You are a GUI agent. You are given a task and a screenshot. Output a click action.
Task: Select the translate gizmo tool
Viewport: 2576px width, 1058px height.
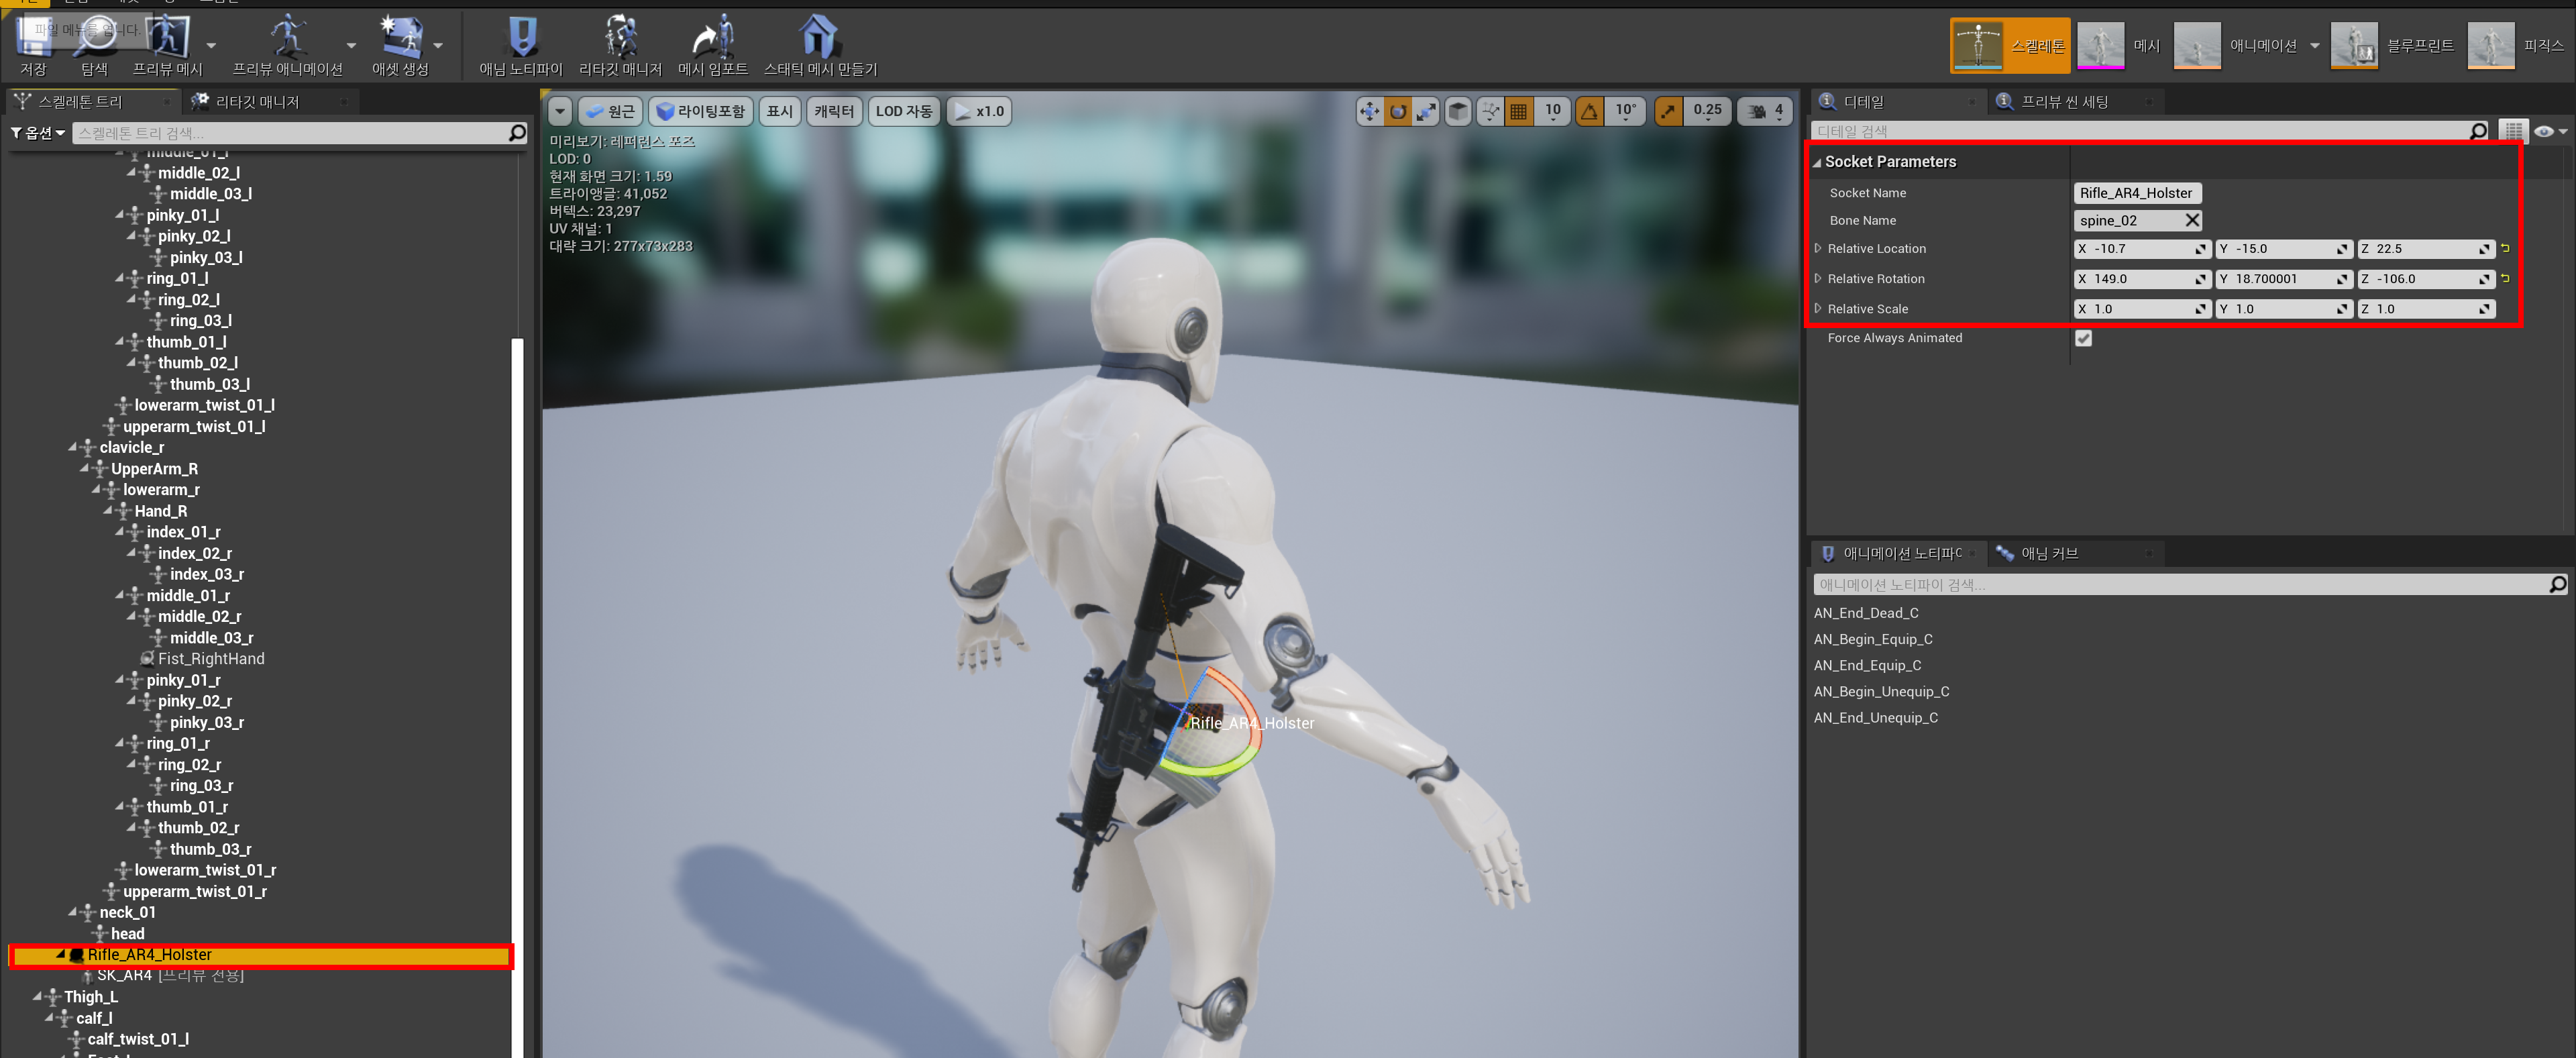point(1369,111)
